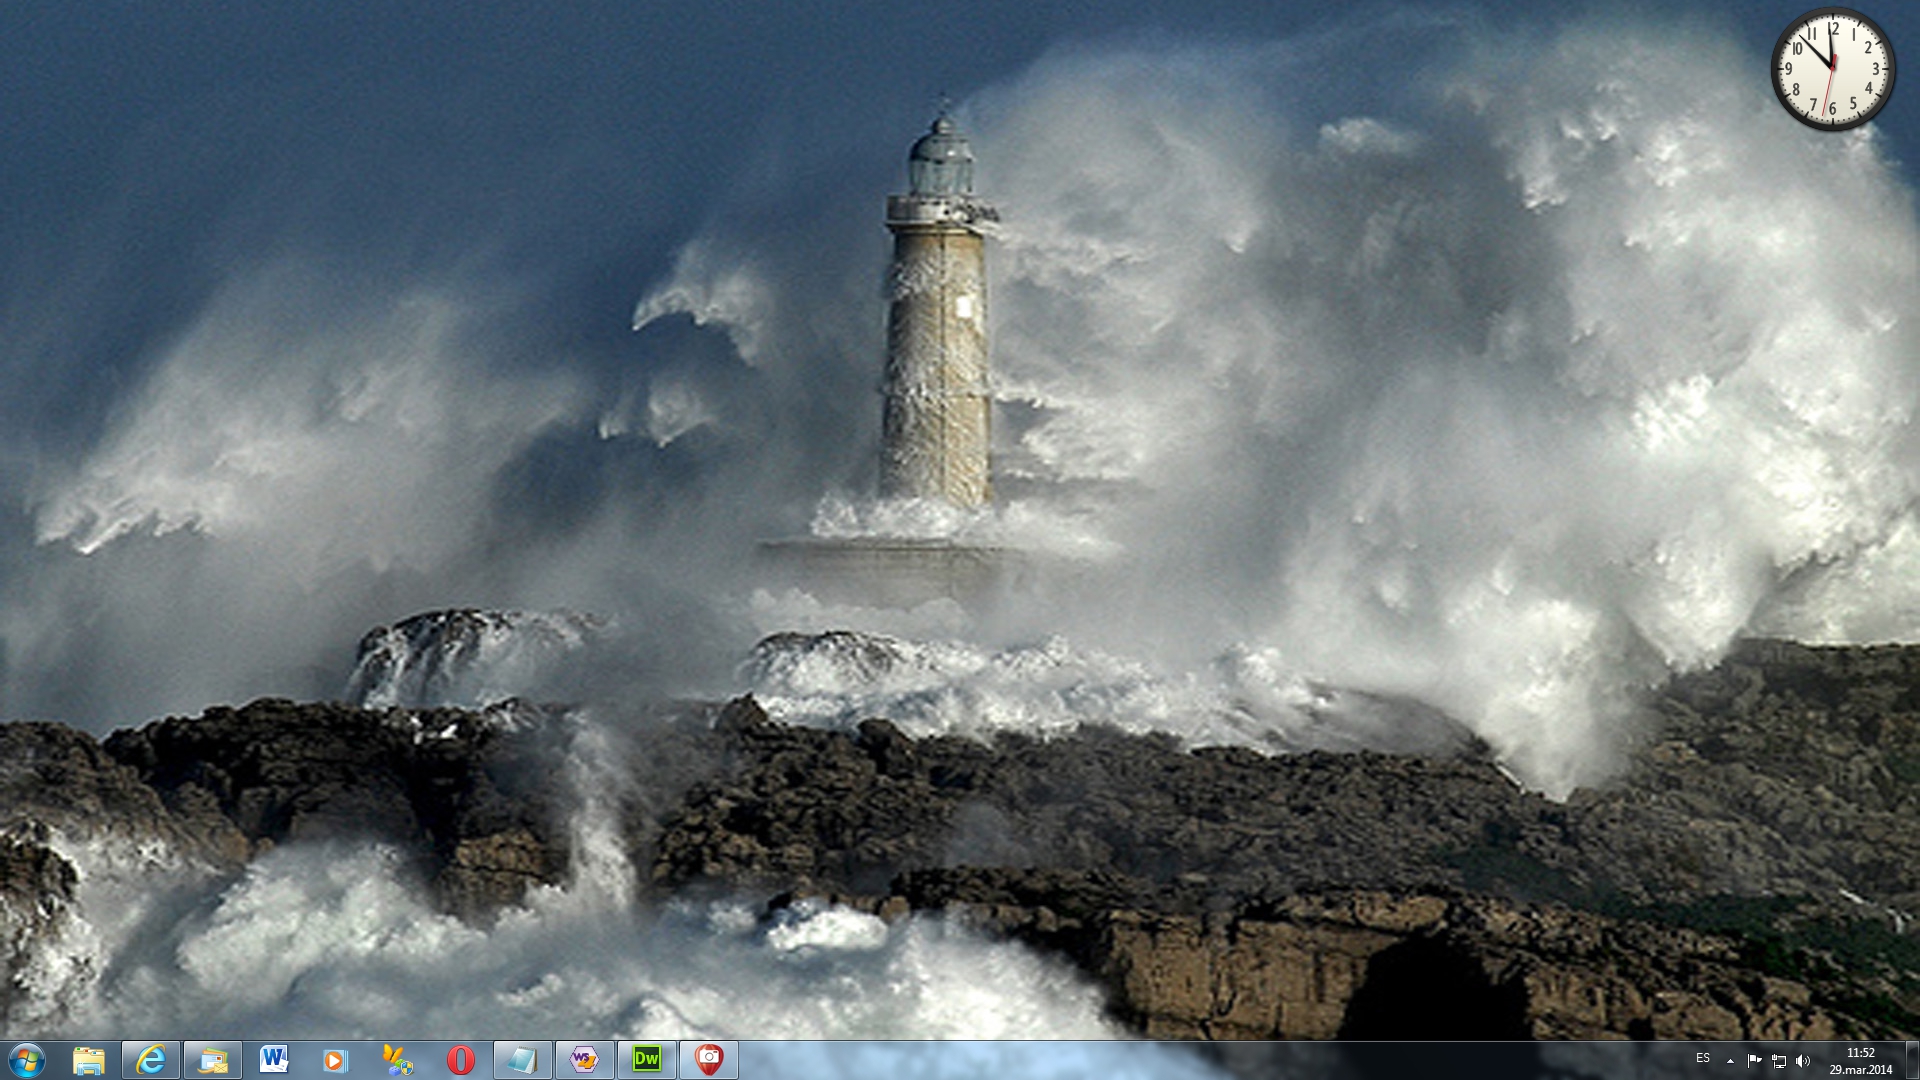Click the analog clock desktop gadget

(x=1832, y=69)
